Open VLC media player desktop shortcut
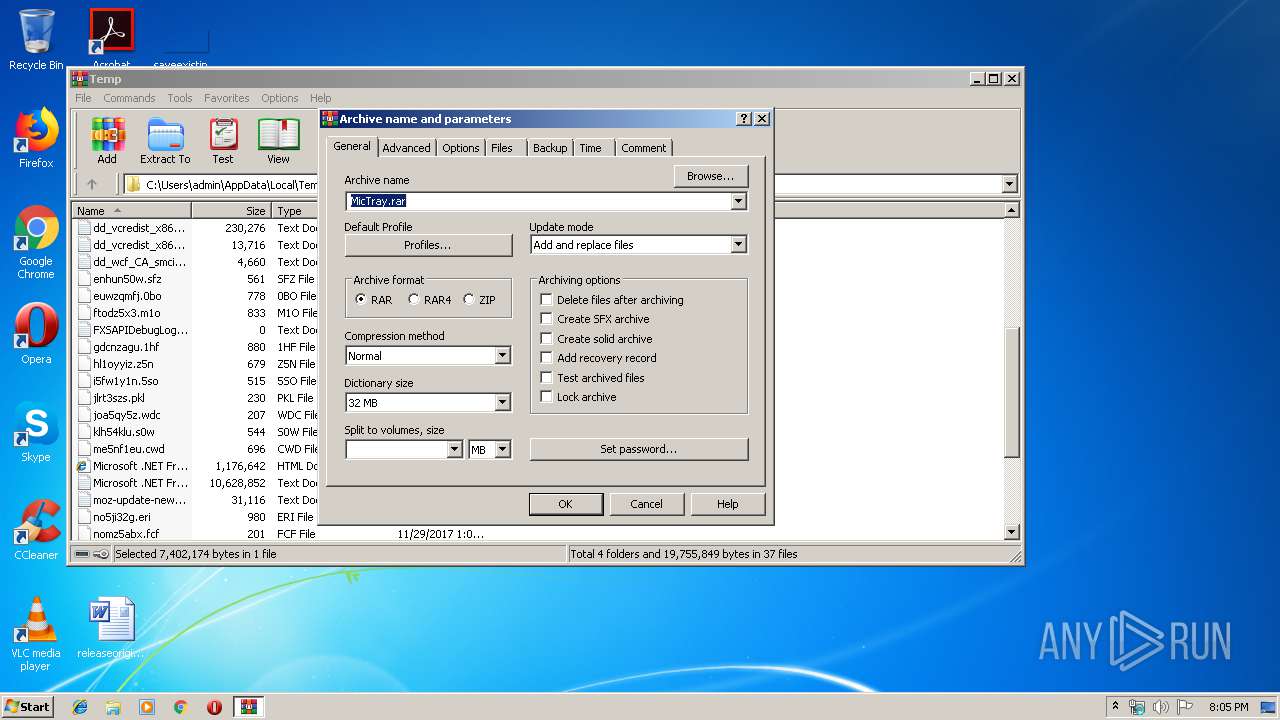 pyautogui.click(x=36, y=634)
